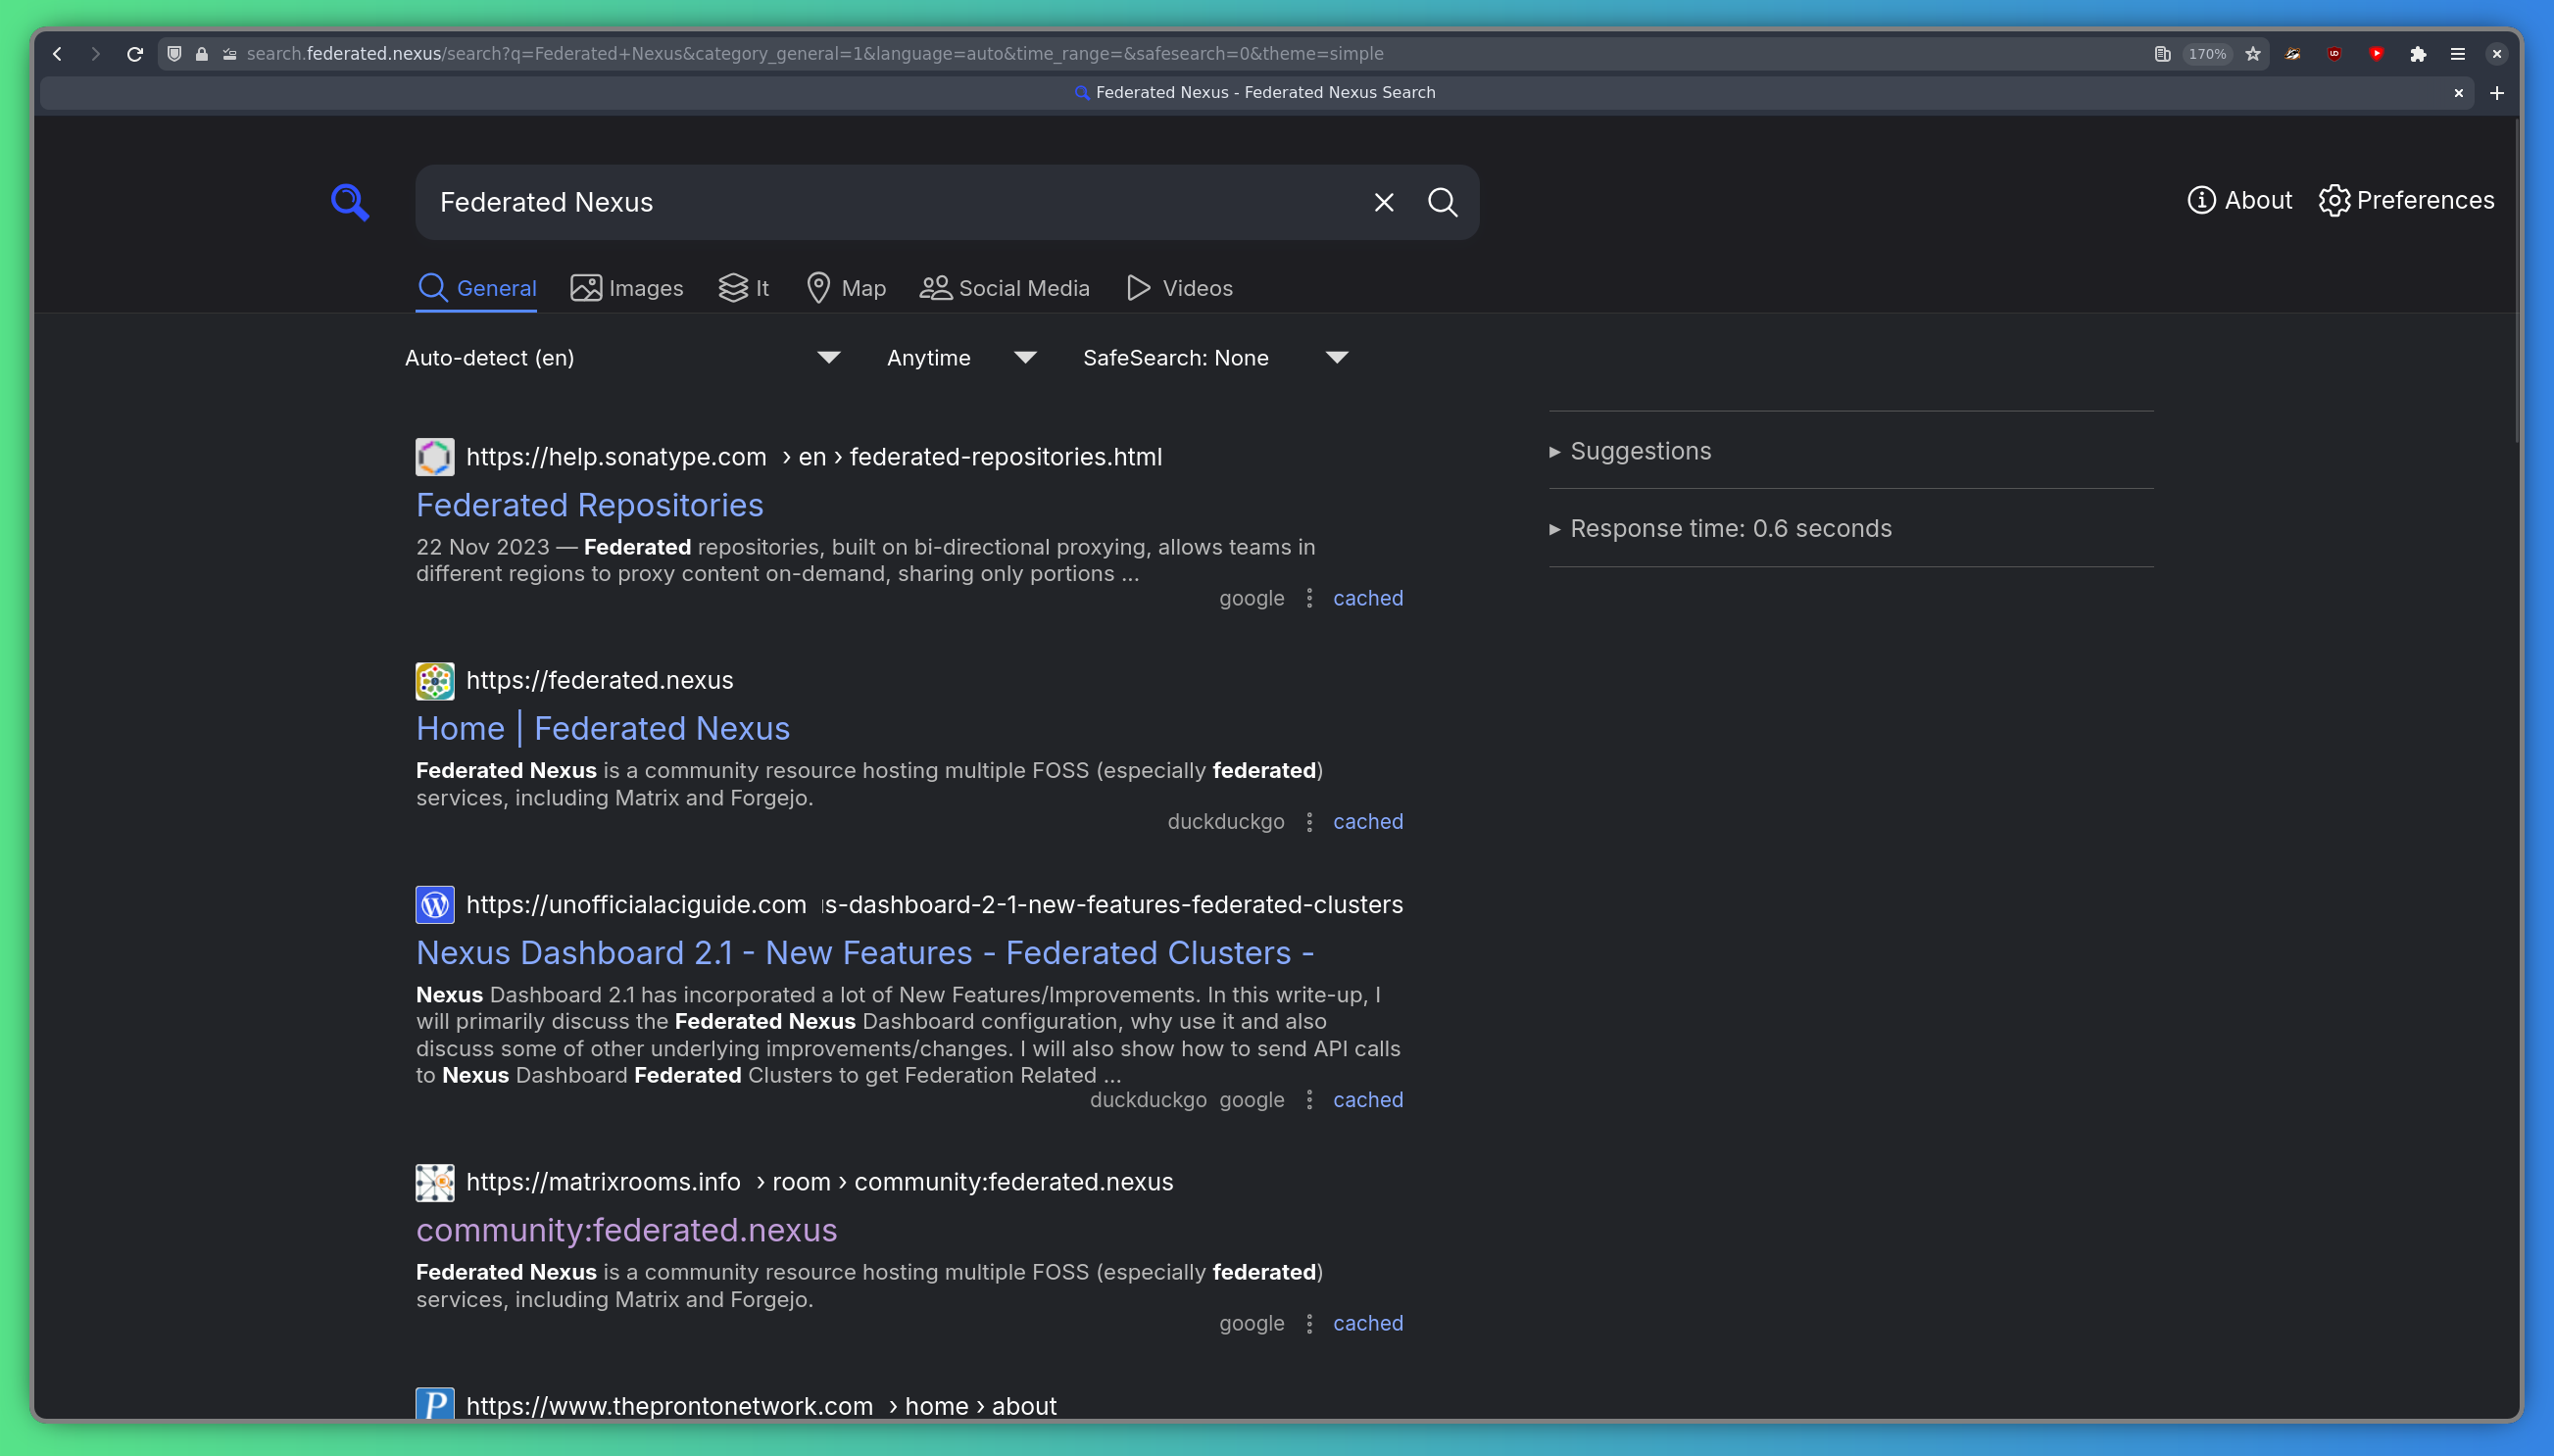Viewport: 2554px width, 1456px height.
Task: Switch to the Images tab
Action: tap(626, 288)
